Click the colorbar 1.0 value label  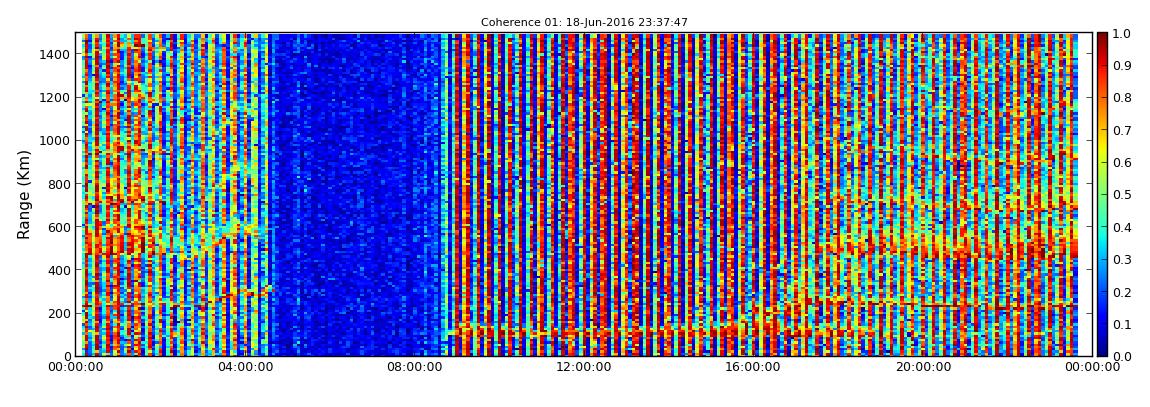click(1121, 34)
